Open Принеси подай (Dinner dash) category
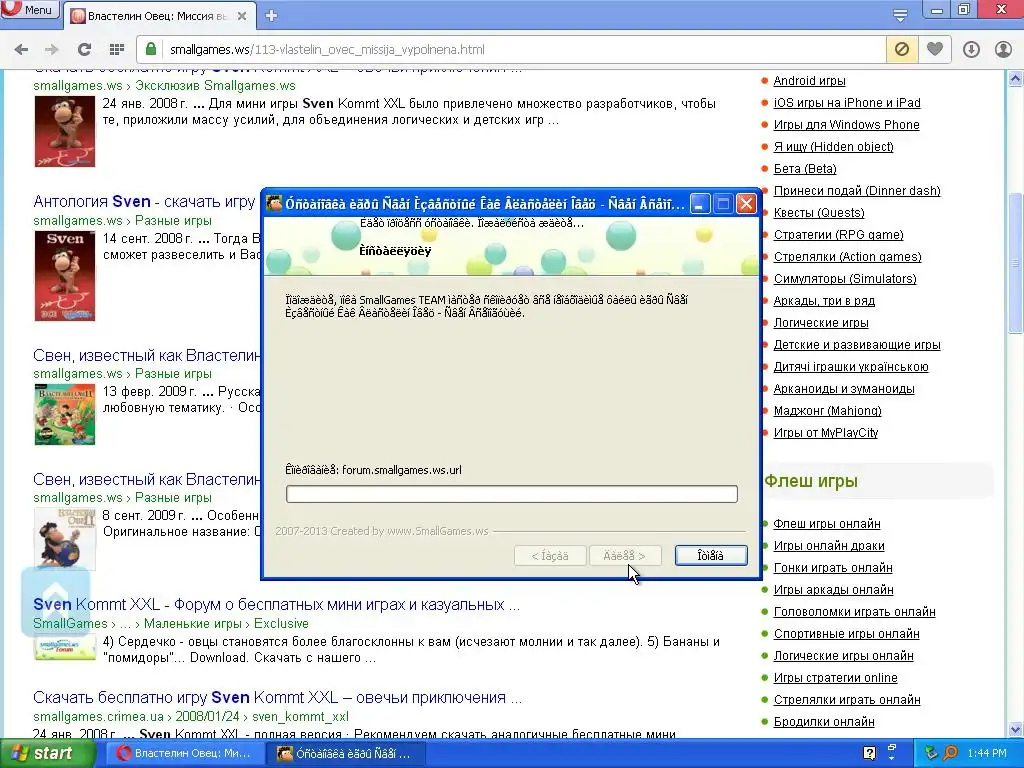The width and height of the screenshot is (1024, 768). [857, 191]
